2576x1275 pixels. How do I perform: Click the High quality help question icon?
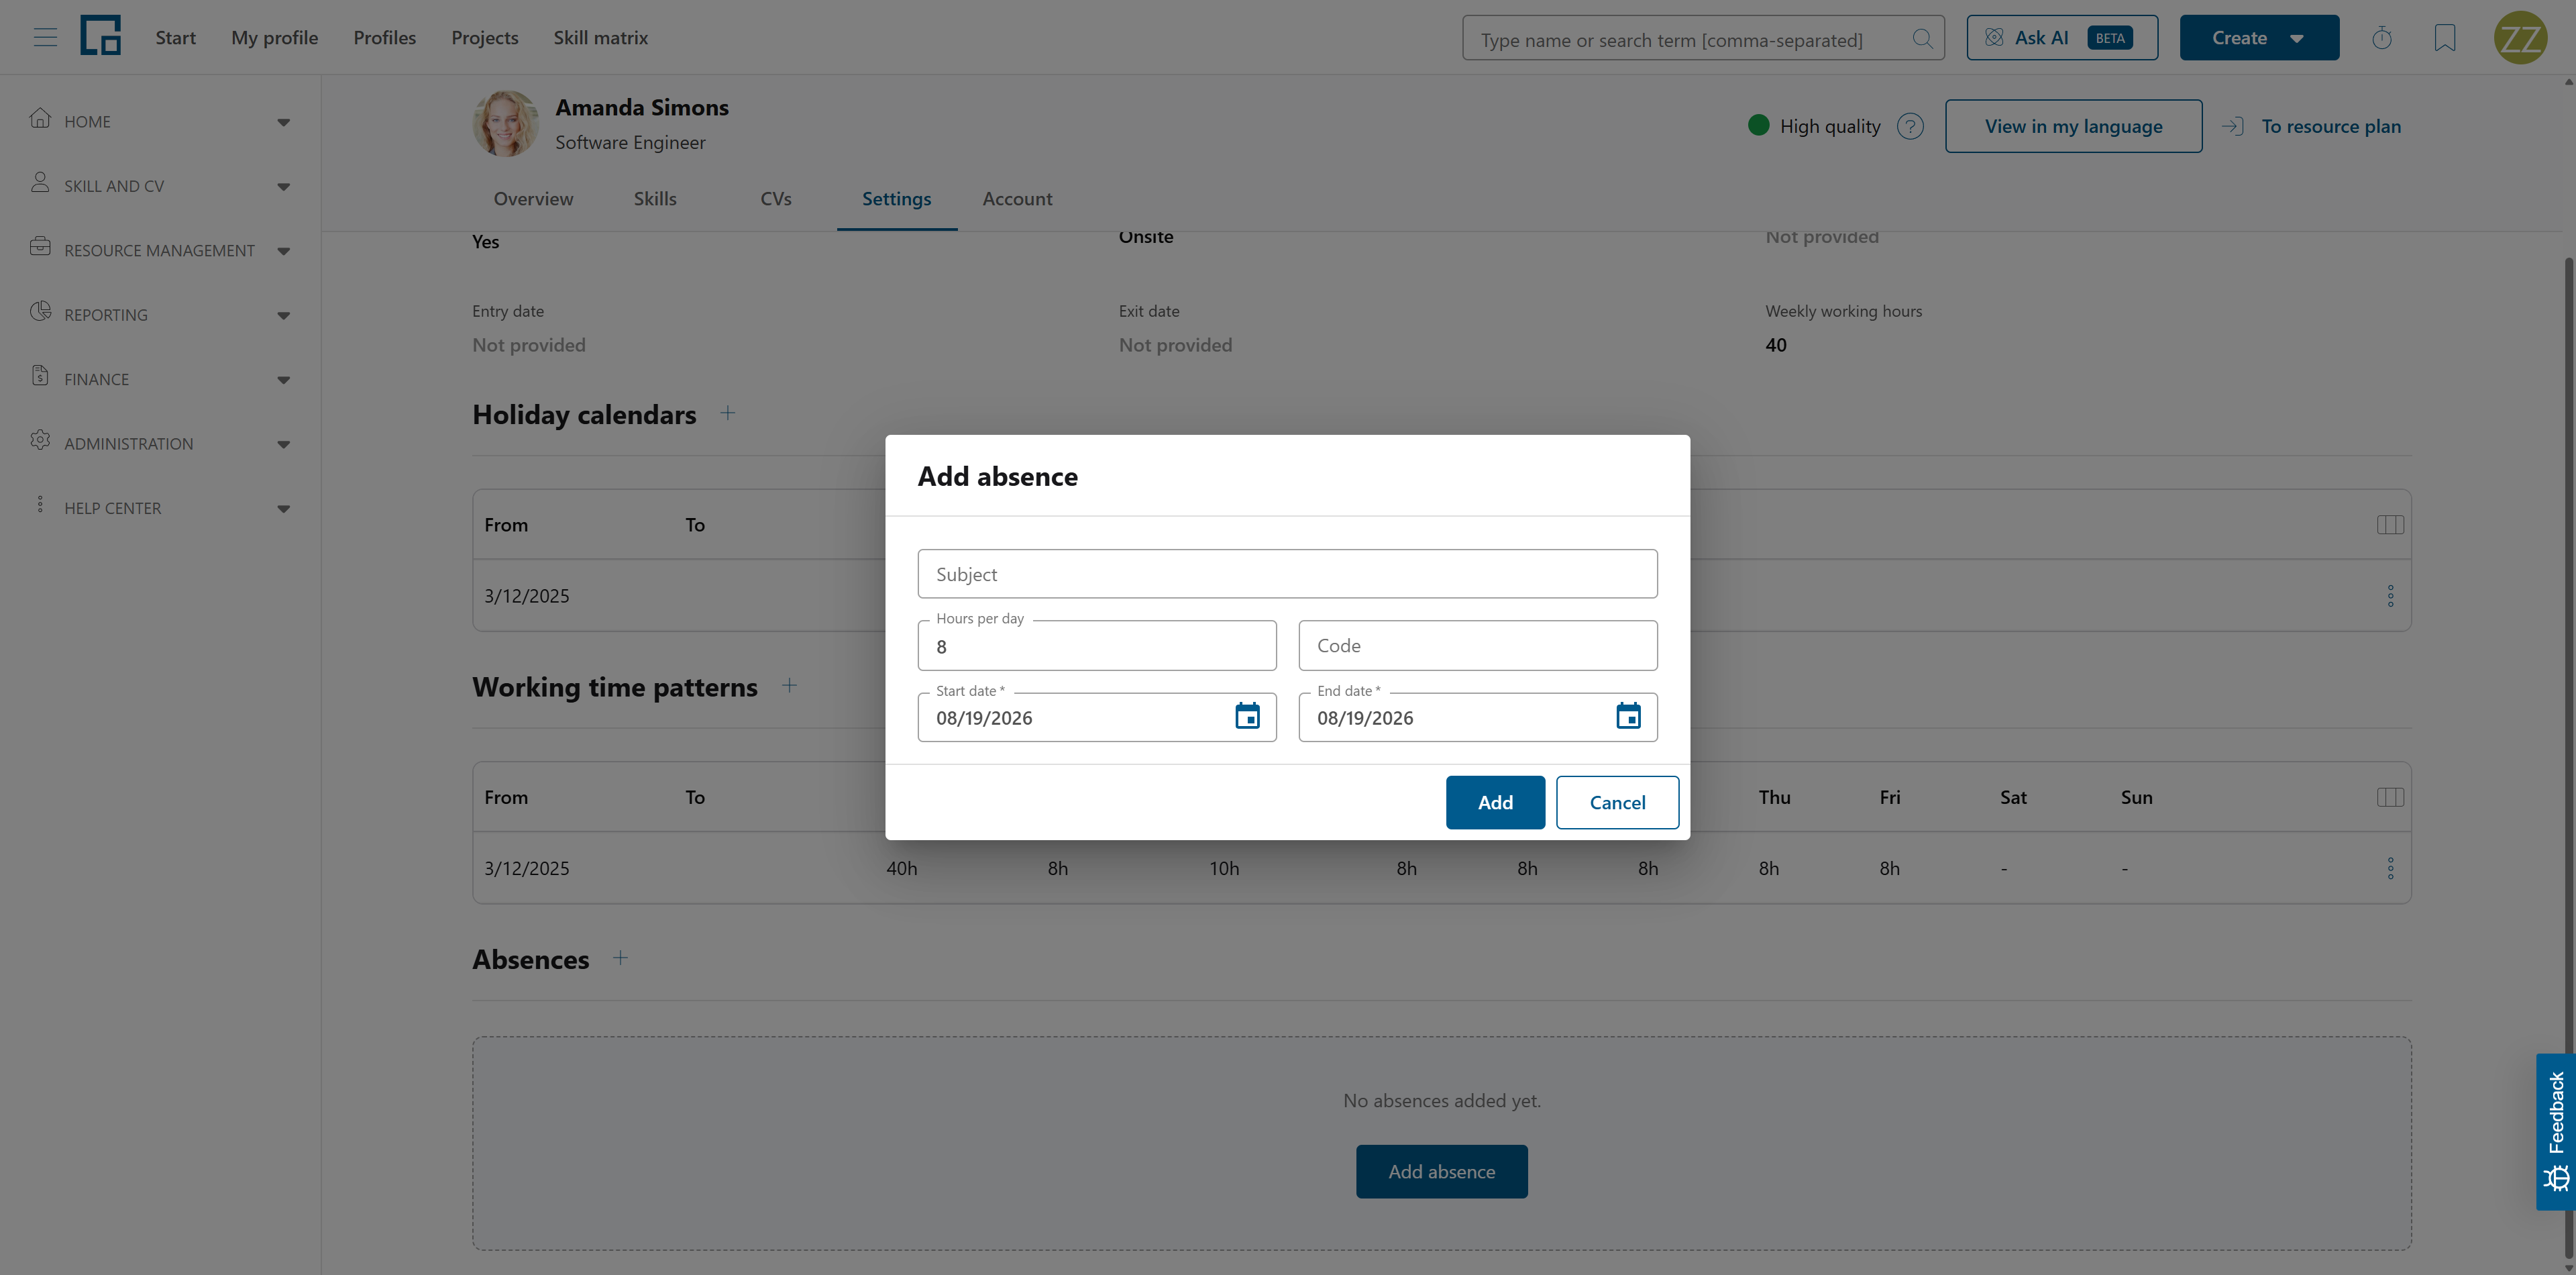[1910, 126]
